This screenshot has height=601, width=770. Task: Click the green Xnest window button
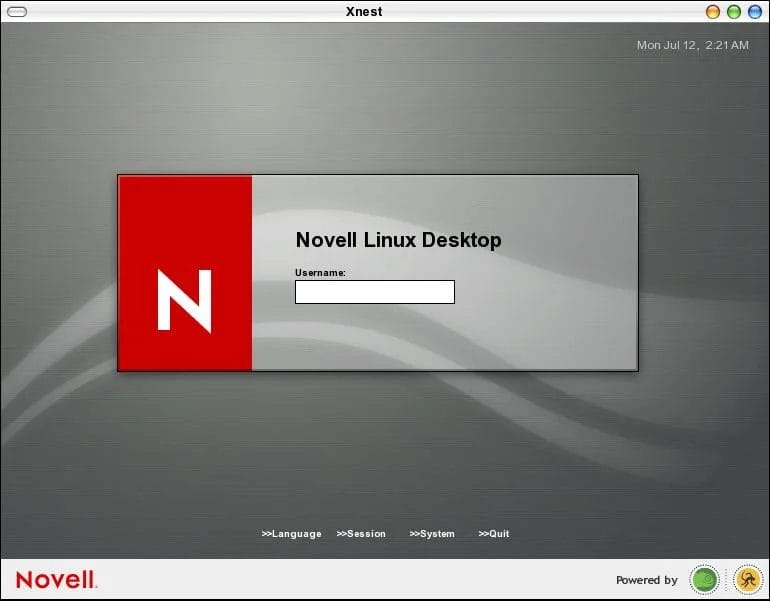[734, 12]
